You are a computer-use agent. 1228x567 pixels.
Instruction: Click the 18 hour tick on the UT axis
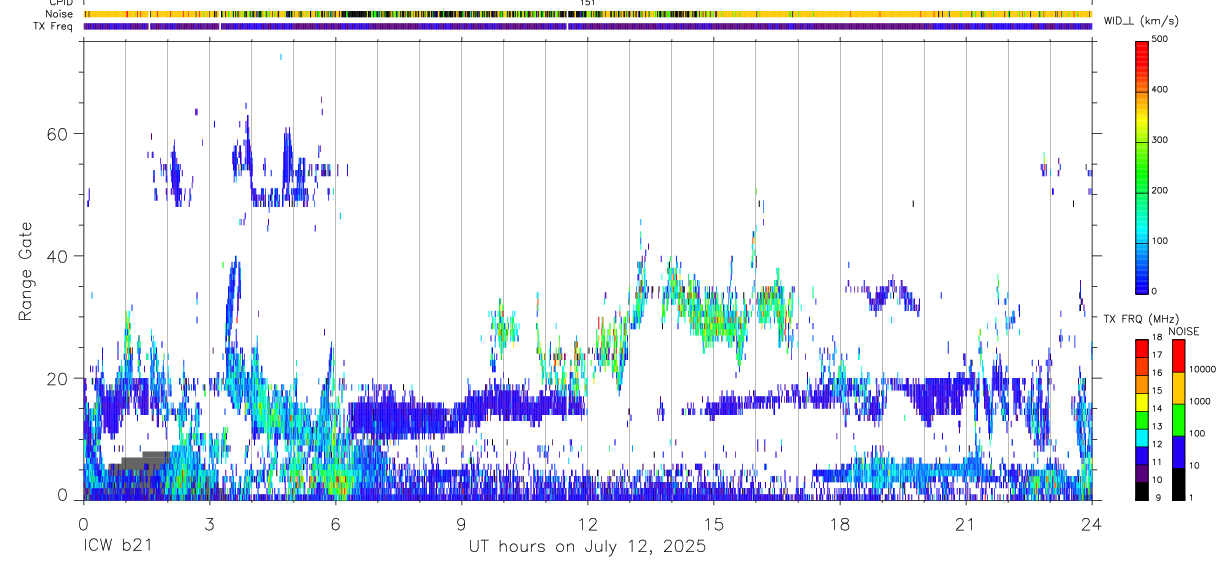pos(840,522)
